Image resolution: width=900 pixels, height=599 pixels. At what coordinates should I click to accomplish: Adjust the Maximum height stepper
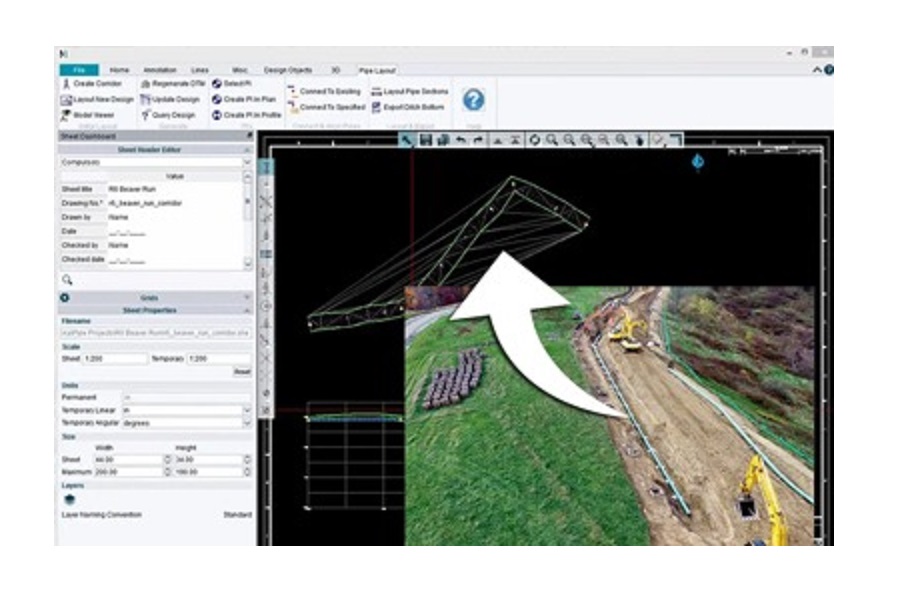(x=247, y=472)
